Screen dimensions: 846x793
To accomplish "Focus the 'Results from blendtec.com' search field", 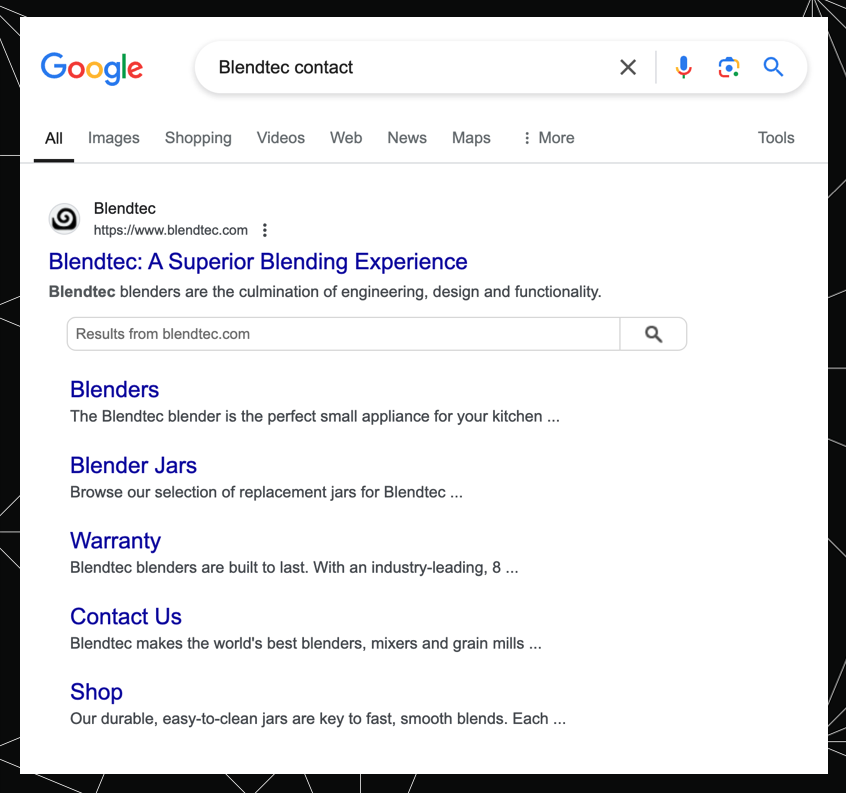I will point(343,334).
